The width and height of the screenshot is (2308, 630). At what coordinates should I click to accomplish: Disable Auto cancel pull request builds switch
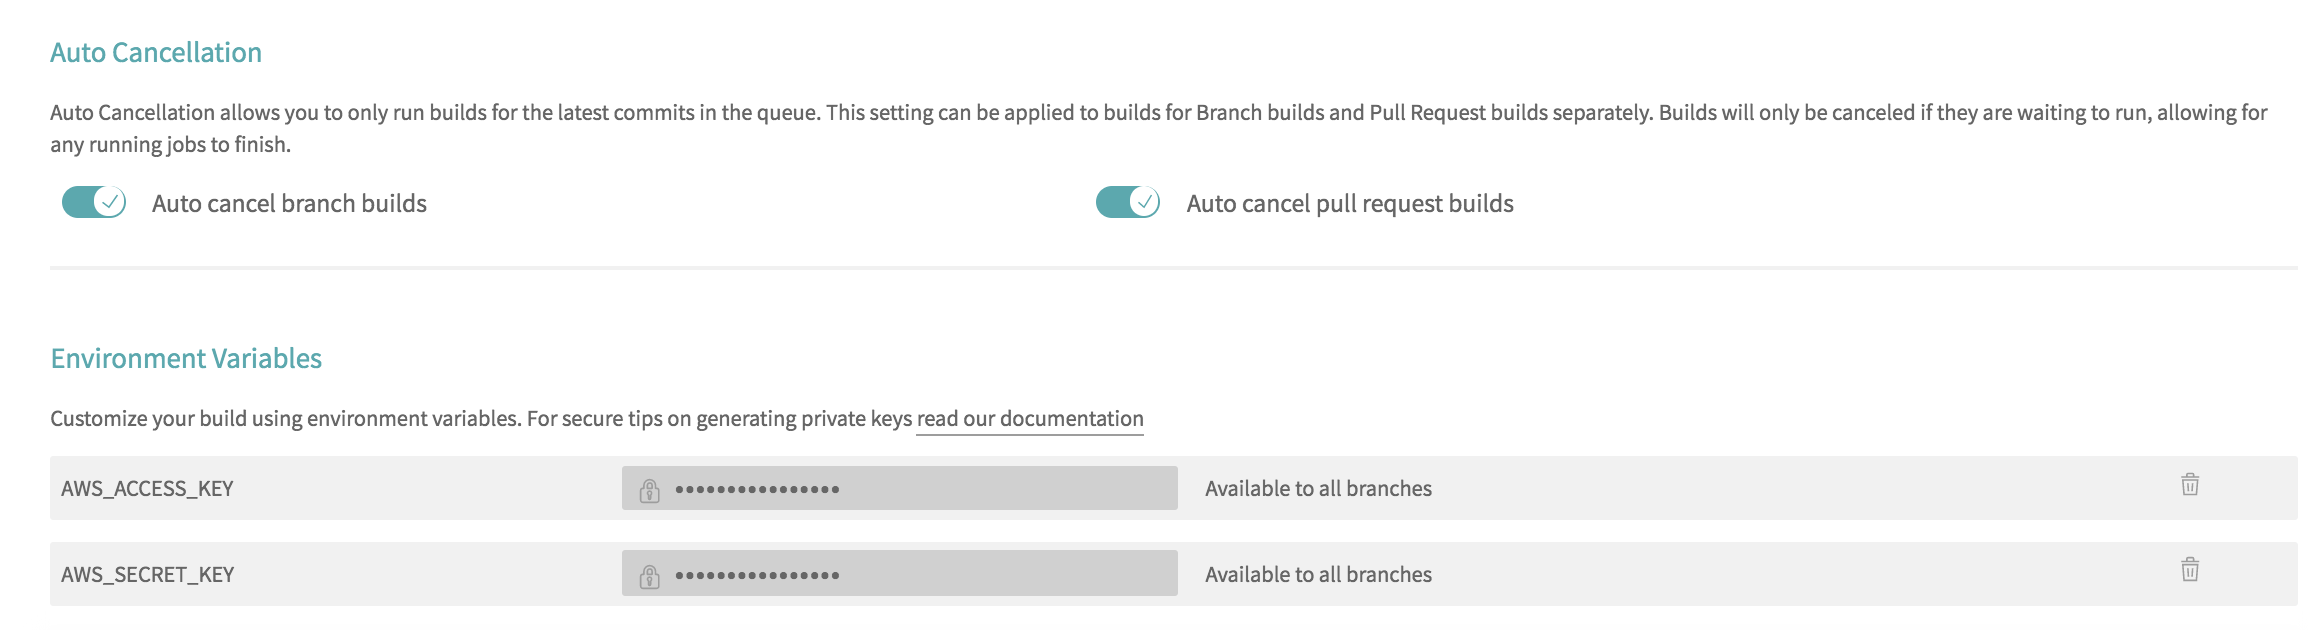click(1128, 202)
